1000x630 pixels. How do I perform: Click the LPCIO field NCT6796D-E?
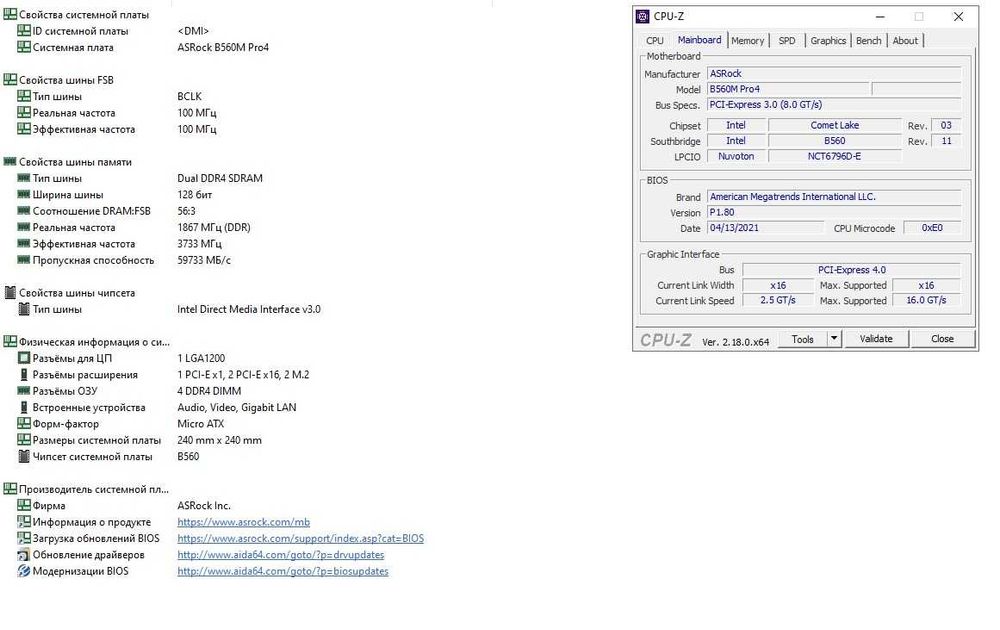click(834, 156)
